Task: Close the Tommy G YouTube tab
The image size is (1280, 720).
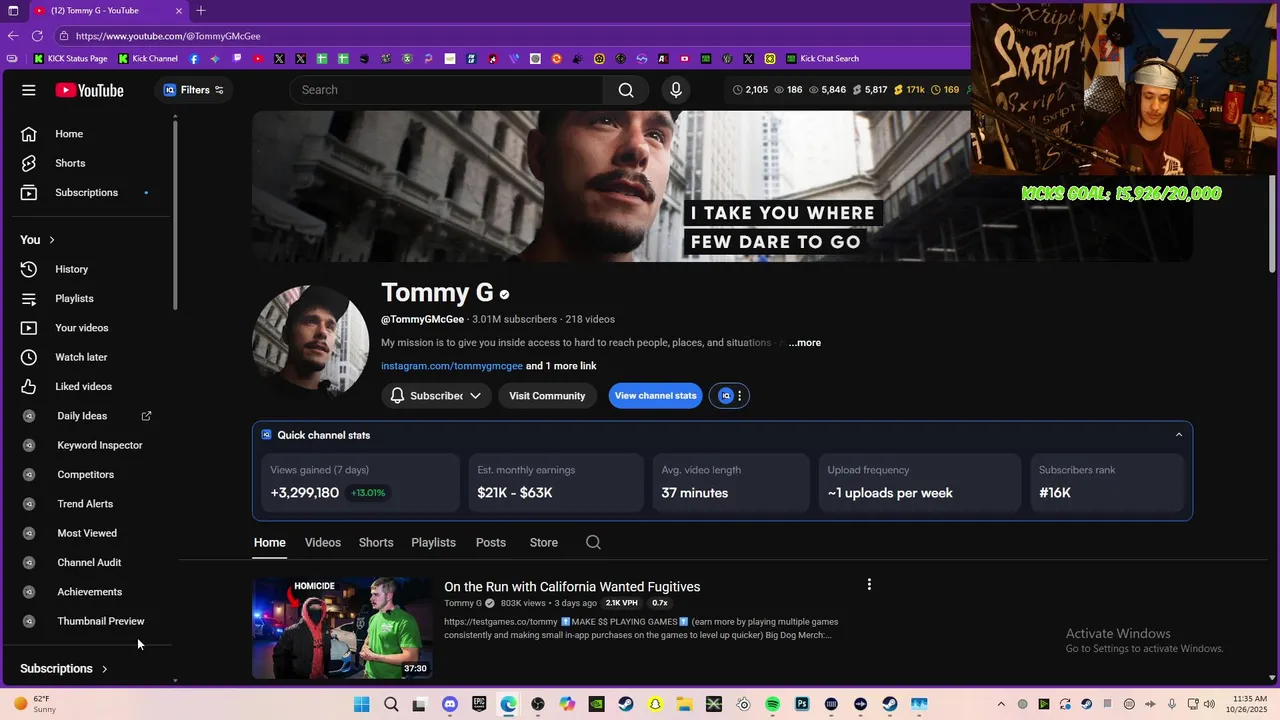Action: pos(179,11)
